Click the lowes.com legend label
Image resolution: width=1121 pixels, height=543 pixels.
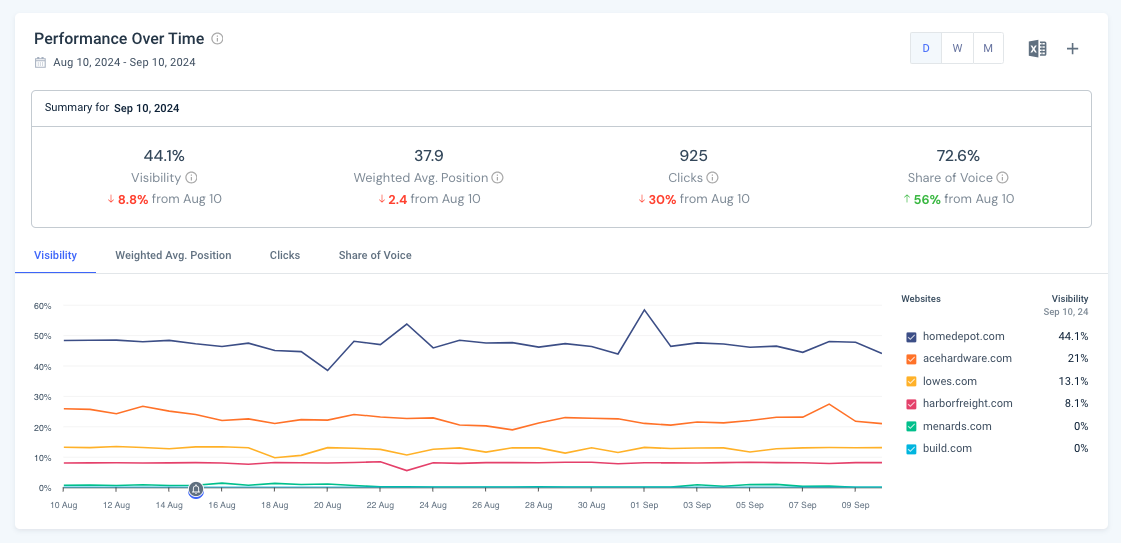949,382
